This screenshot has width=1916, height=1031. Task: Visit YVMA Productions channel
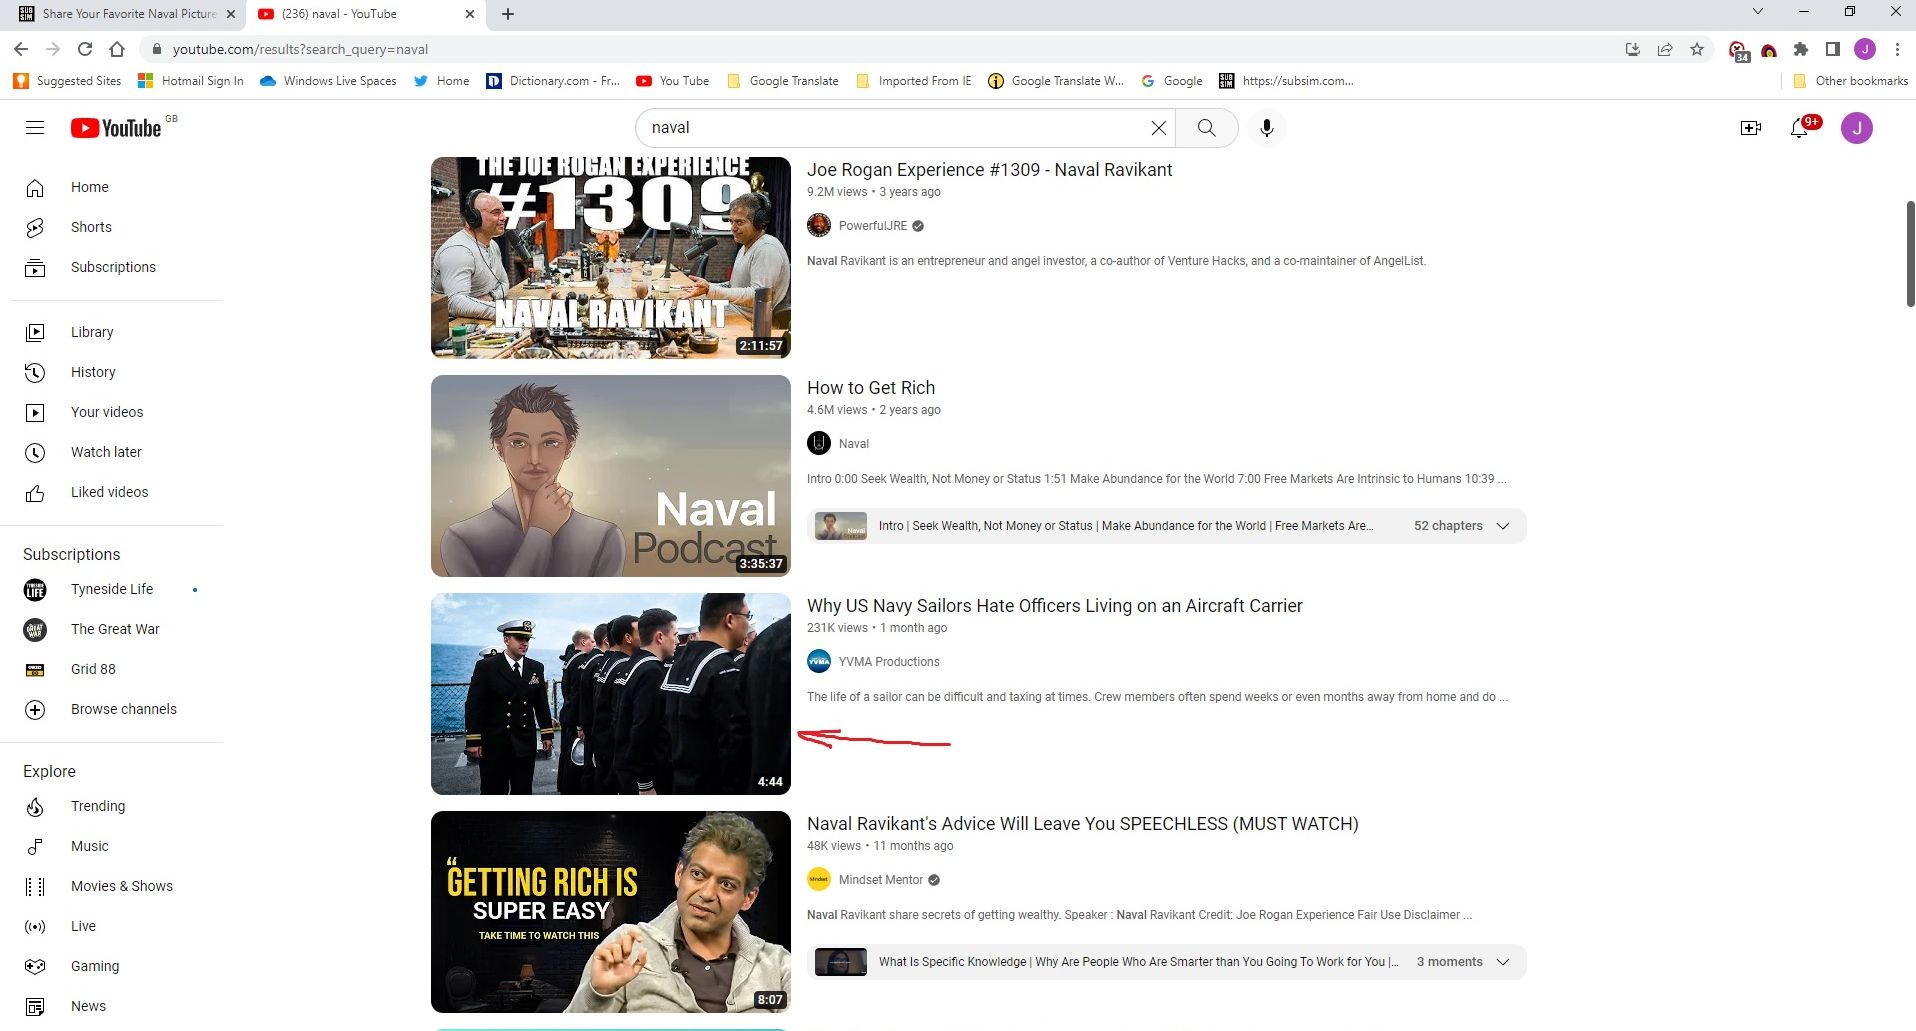888,662
